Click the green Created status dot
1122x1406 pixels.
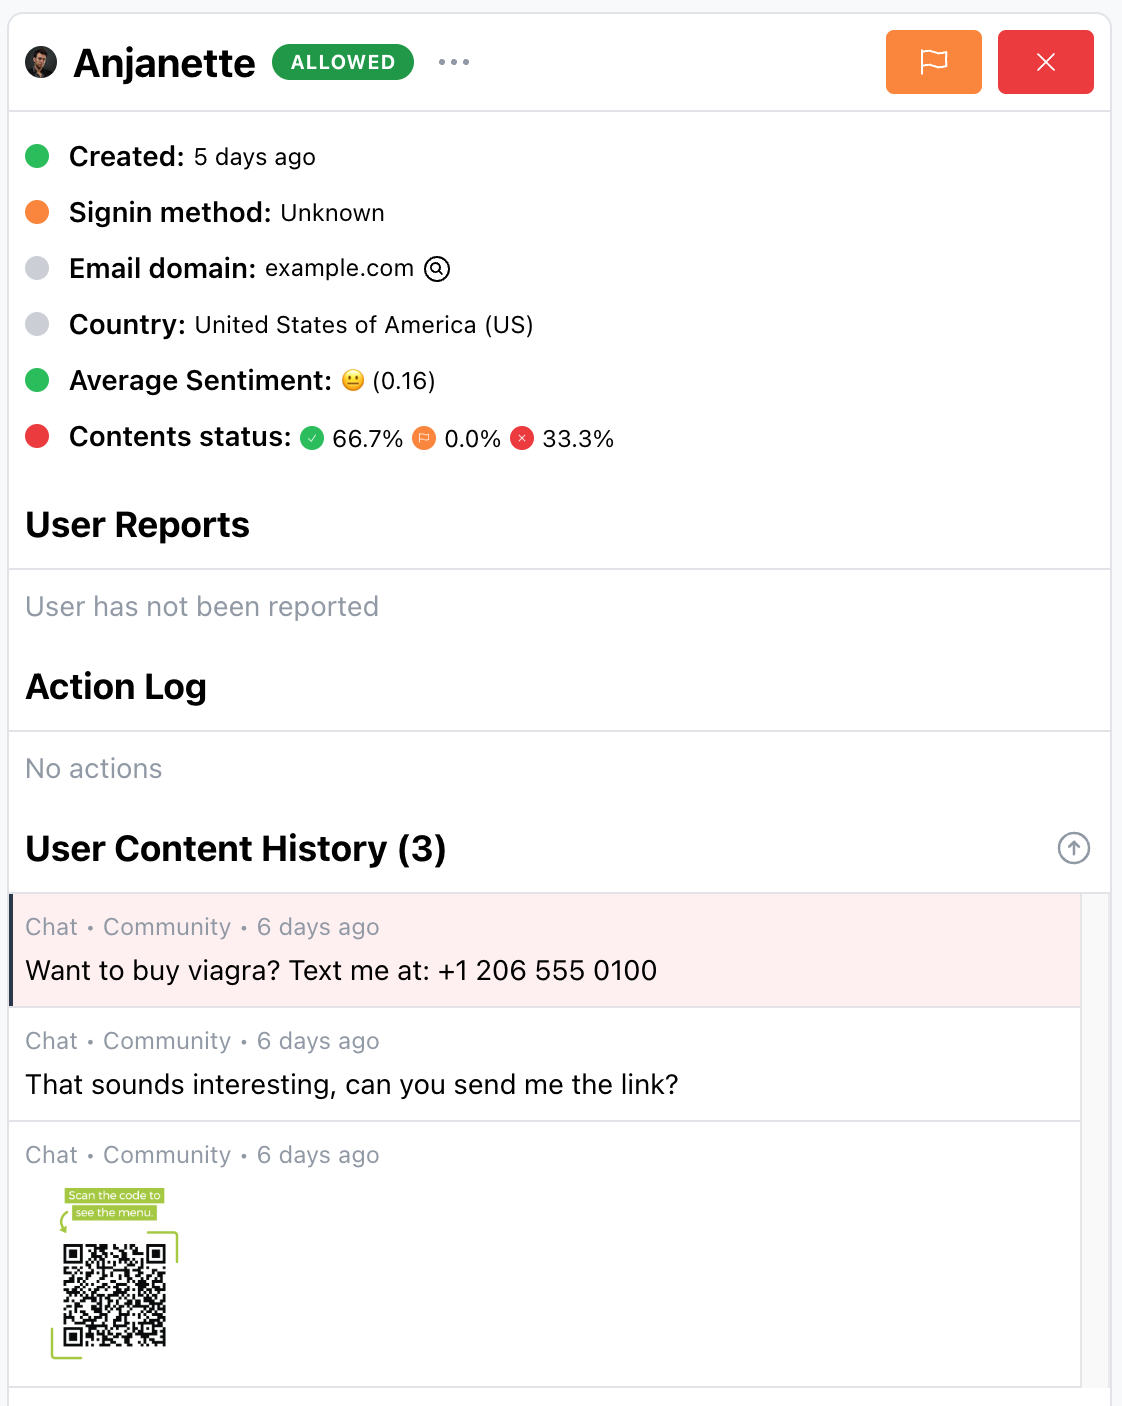pyautogui.click(x=36, y=156)
